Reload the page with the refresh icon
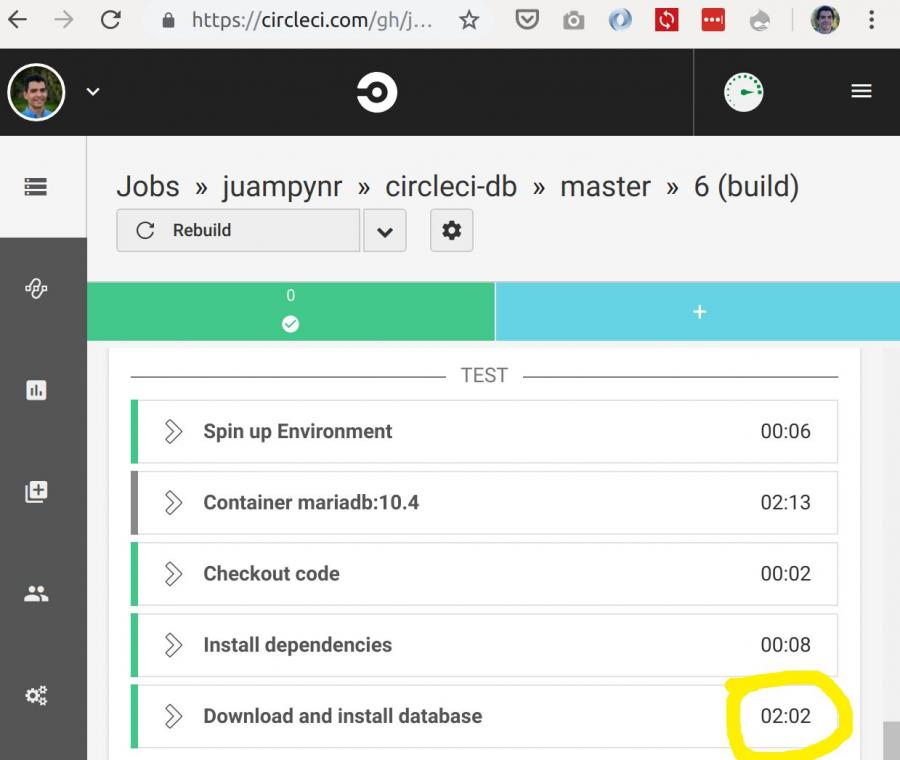900x760 pixels. tap(110, 20)
